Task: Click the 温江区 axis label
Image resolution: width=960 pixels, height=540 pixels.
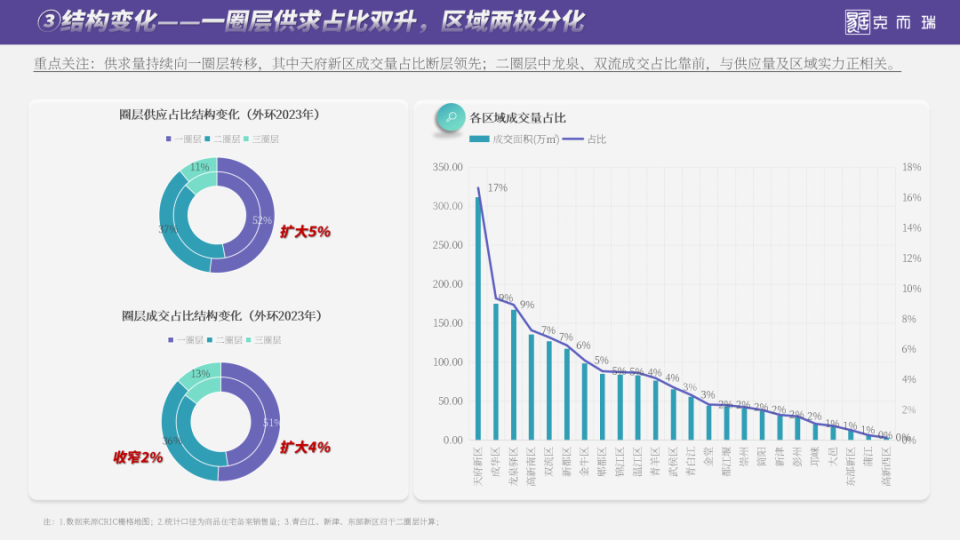Action: click(x=638, y=462)
